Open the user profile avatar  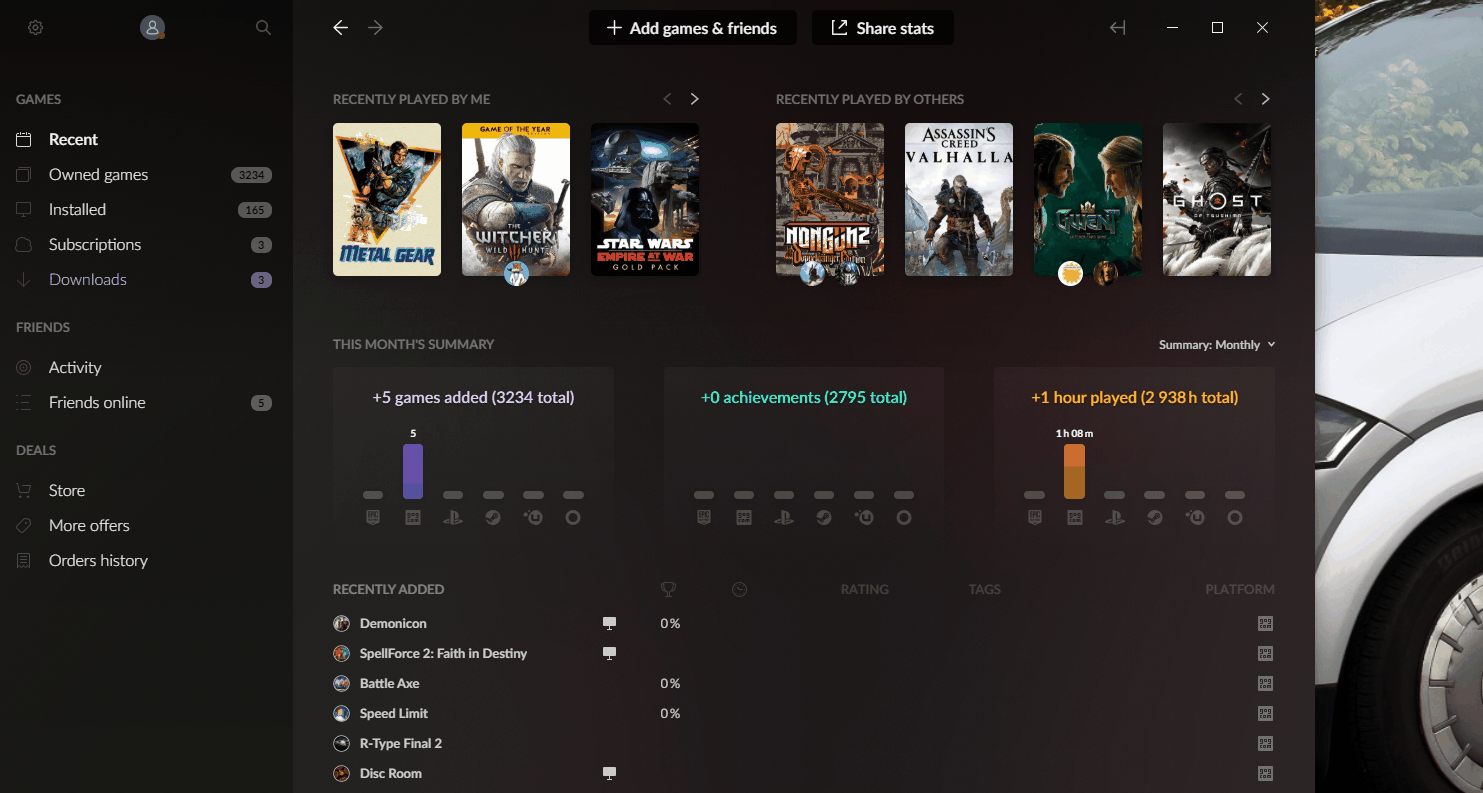point(152,28)
